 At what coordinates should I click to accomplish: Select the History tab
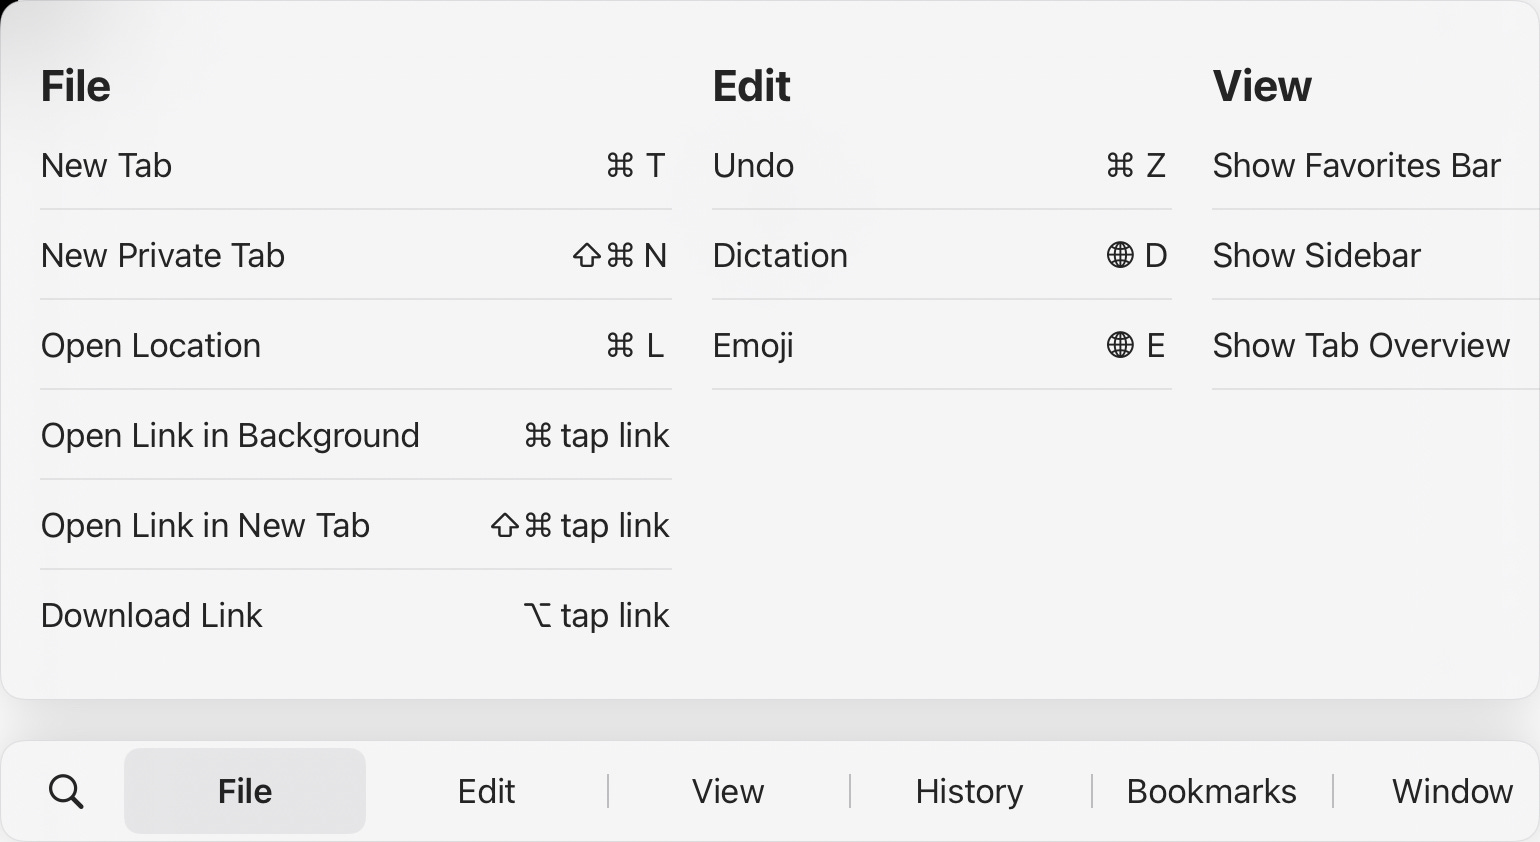[x=968, y=790]
